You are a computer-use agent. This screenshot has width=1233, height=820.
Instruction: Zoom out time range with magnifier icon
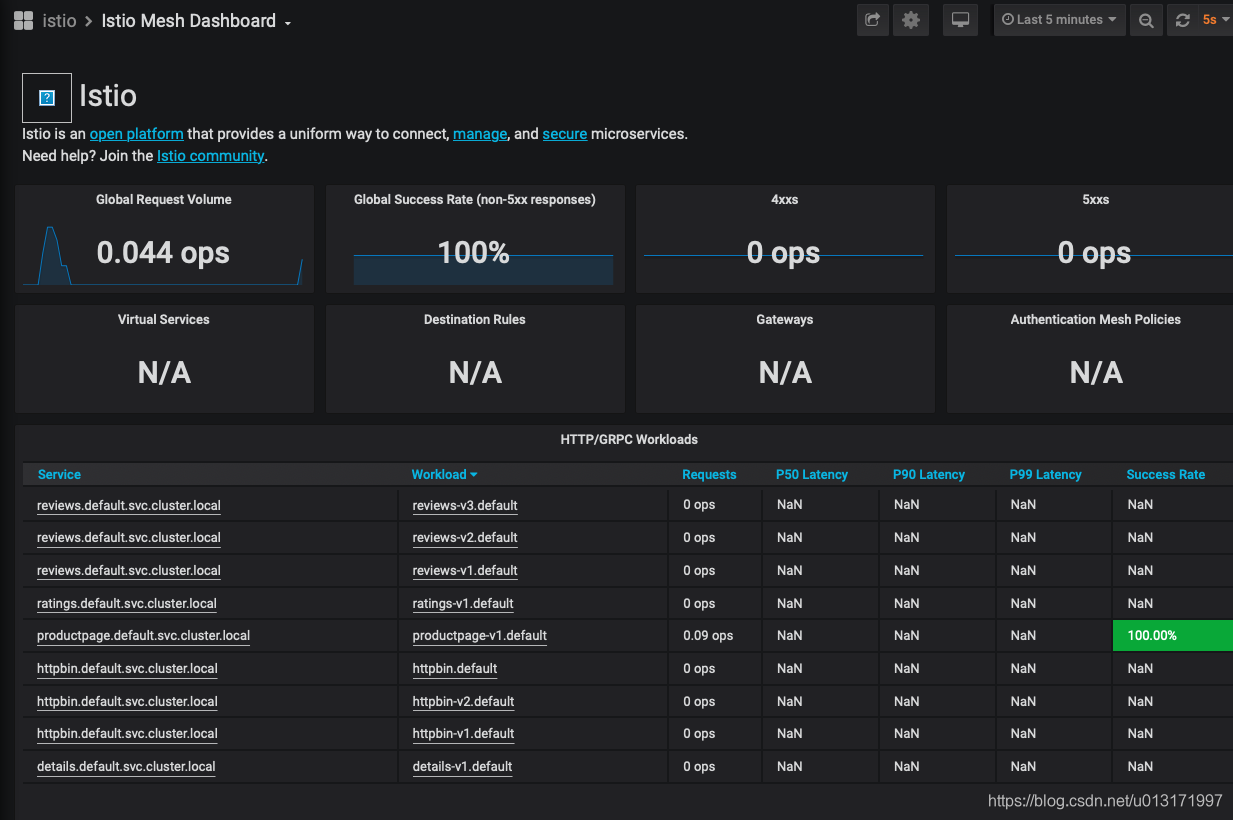click(1146, 20)
